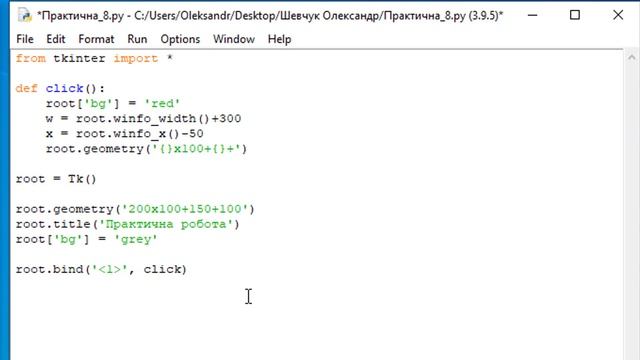Open the Edit menu

(56, 39)
